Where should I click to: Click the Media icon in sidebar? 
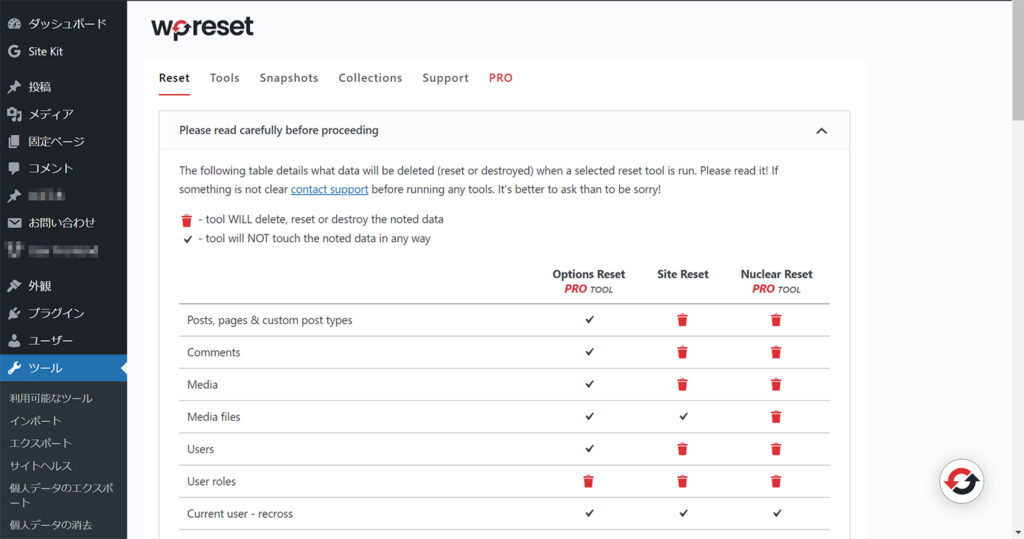(x=14, y=114)
